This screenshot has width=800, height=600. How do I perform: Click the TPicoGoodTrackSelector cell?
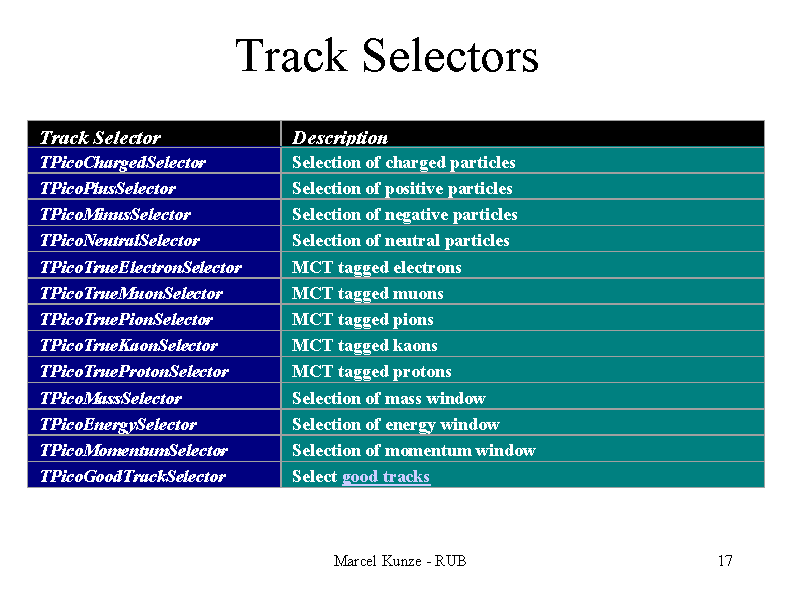[x=133, y=477]
